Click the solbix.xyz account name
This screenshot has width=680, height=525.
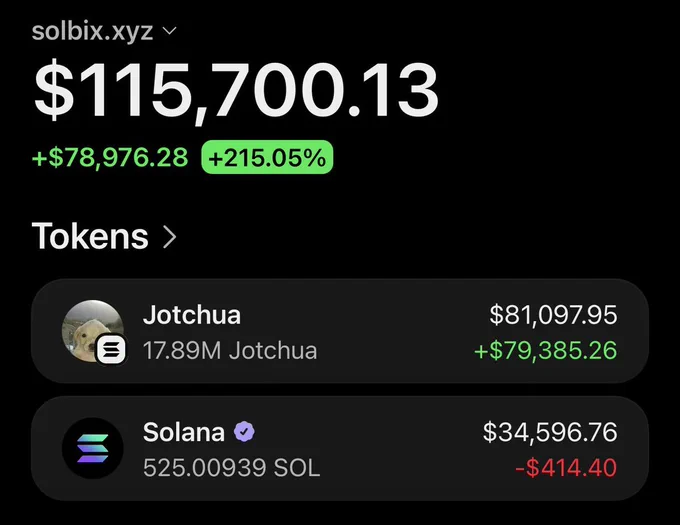(92, 31)
